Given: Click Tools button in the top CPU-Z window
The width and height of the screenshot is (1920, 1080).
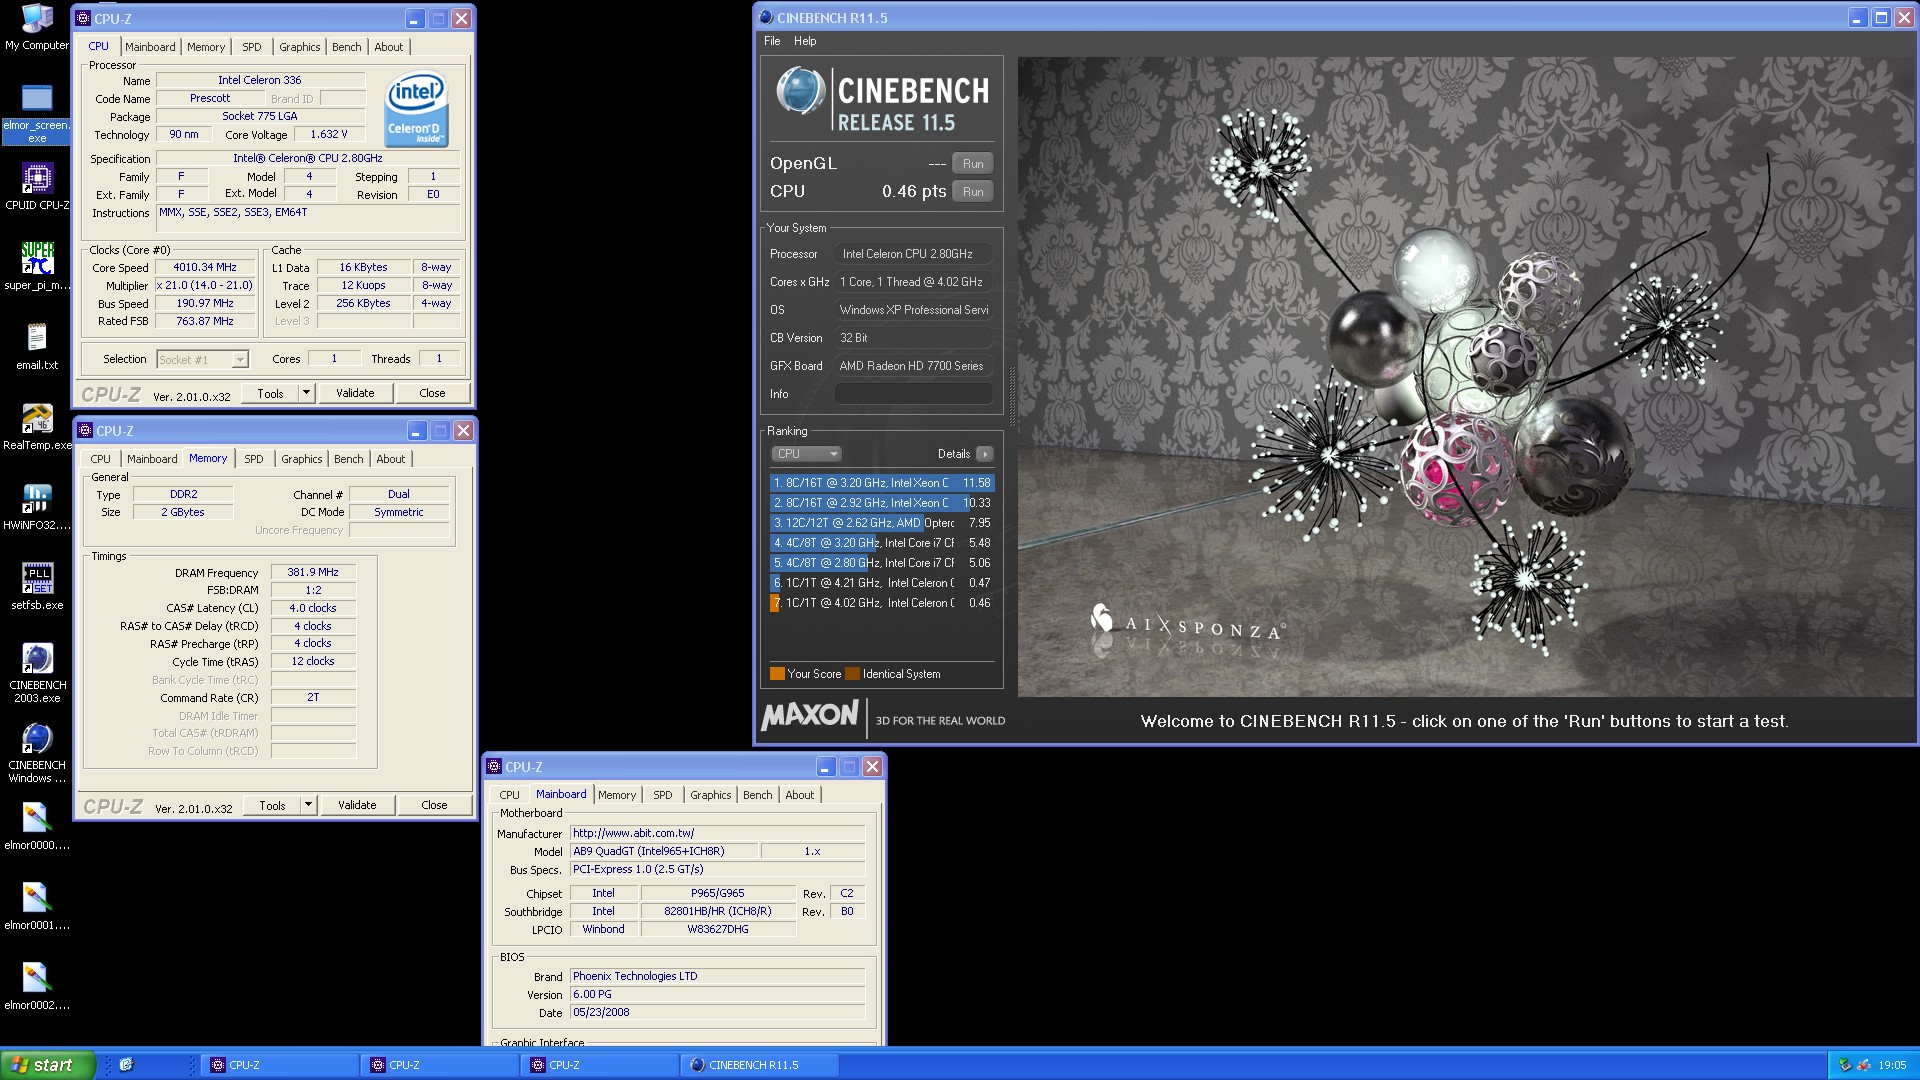Looking at the screenshot, I should (270, 393).
